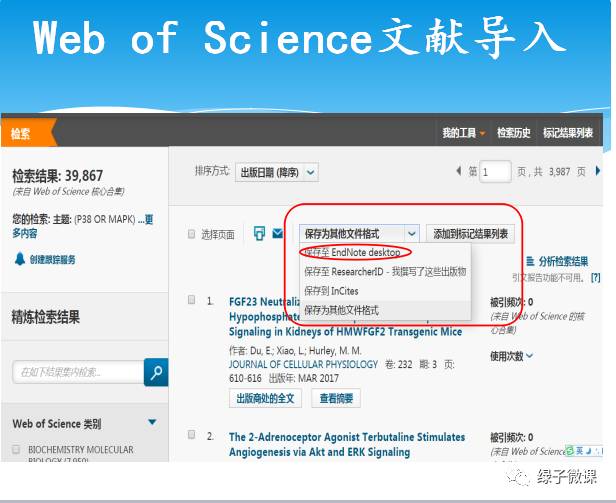Open 标记结果列表 in top bar
The width and height of the screenshot is (616, 503).
(568, 133)
